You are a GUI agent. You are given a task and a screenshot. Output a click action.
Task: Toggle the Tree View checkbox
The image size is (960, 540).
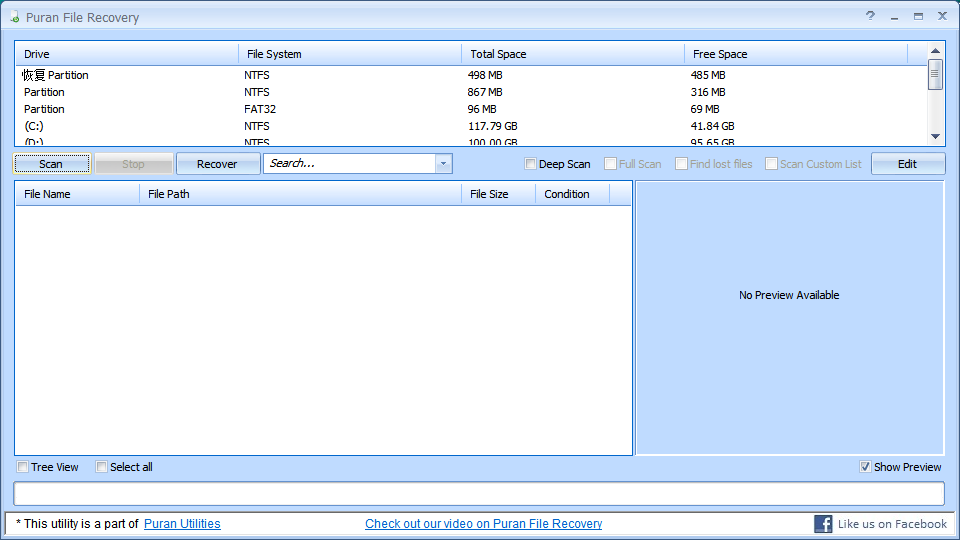pos(23,467)
